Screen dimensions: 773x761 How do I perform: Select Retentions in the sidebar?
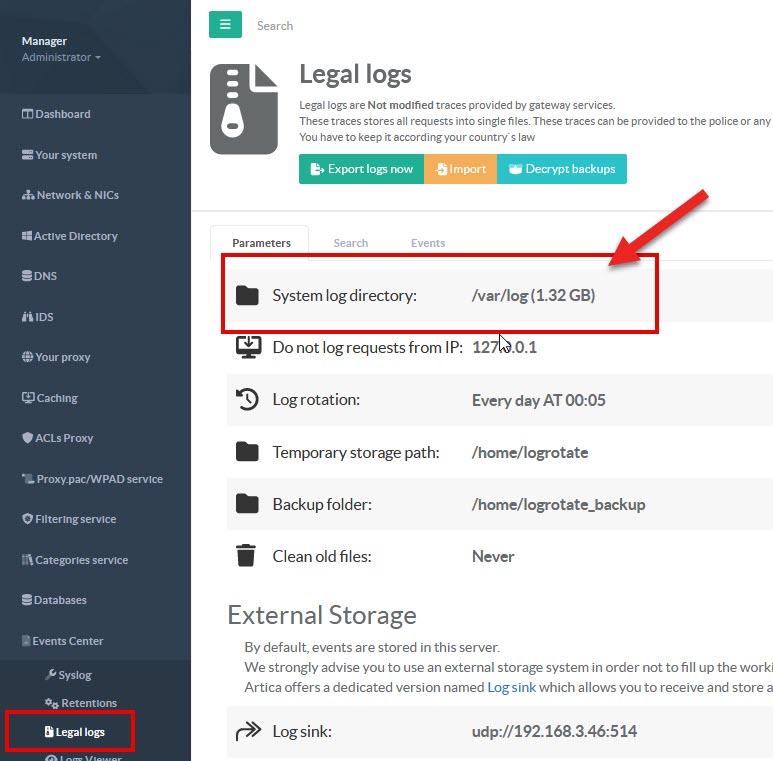(88, 703)
